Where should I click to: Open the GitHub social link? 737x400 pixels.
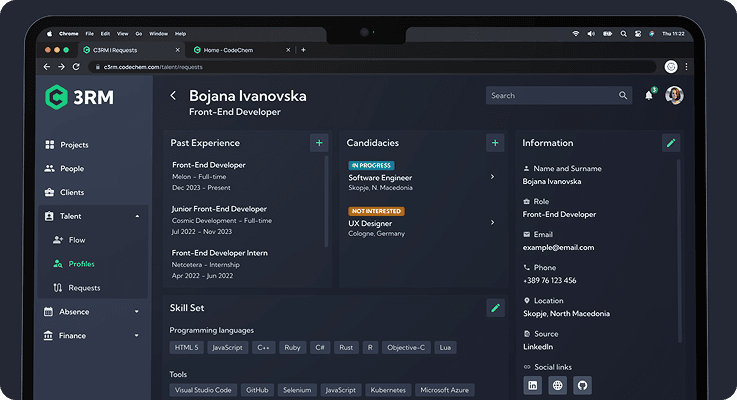click(x=582, y=385)
